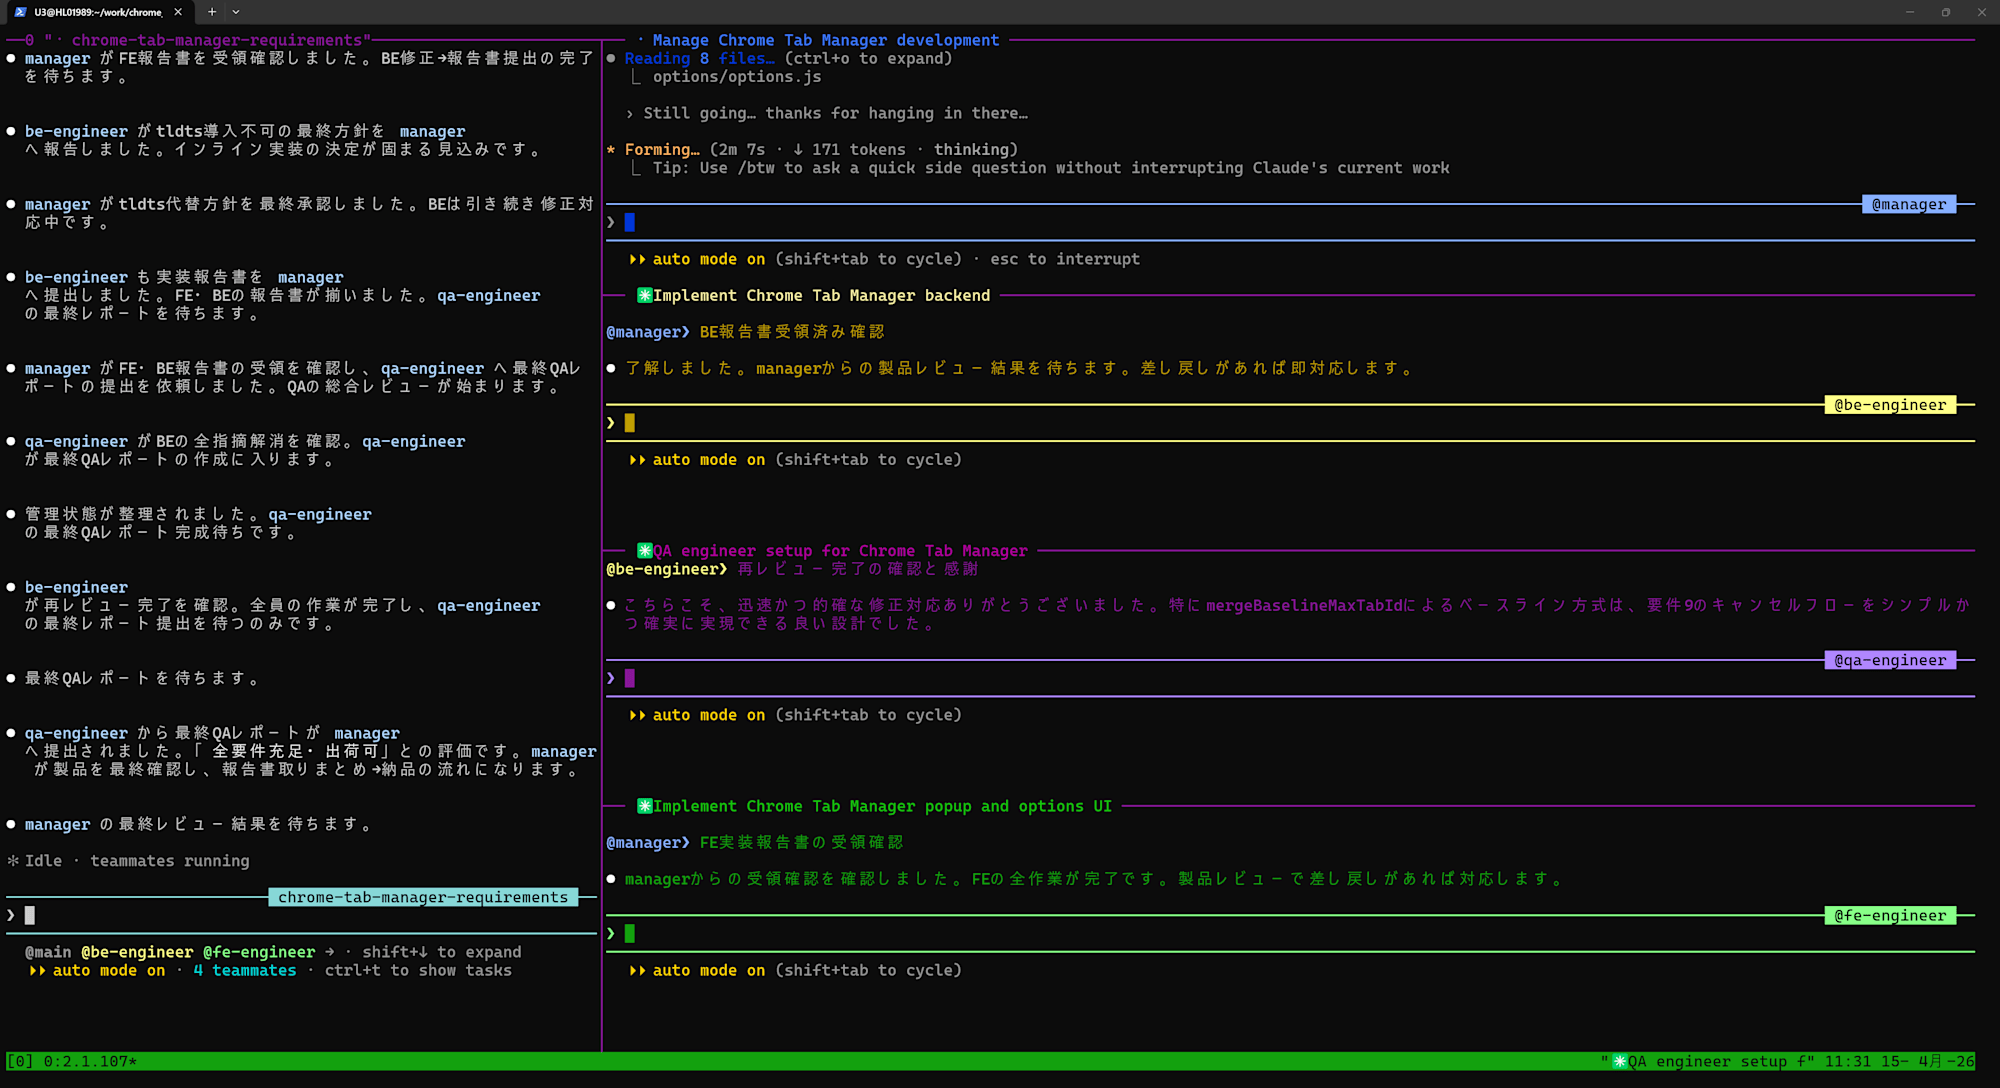Open a new terminal tab with plus button

point(212,12)
